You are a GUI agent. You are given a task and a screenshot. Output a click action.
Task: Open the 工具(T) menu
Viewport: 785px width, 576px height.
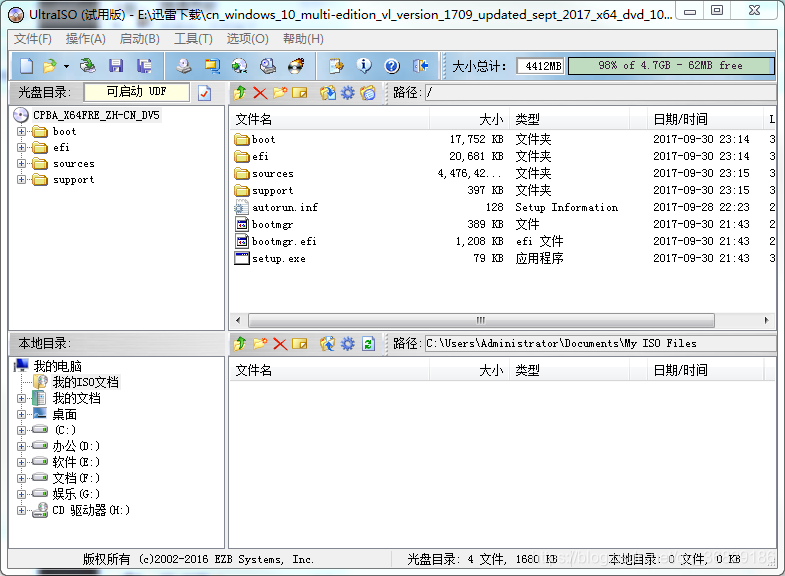coord(193,39)
